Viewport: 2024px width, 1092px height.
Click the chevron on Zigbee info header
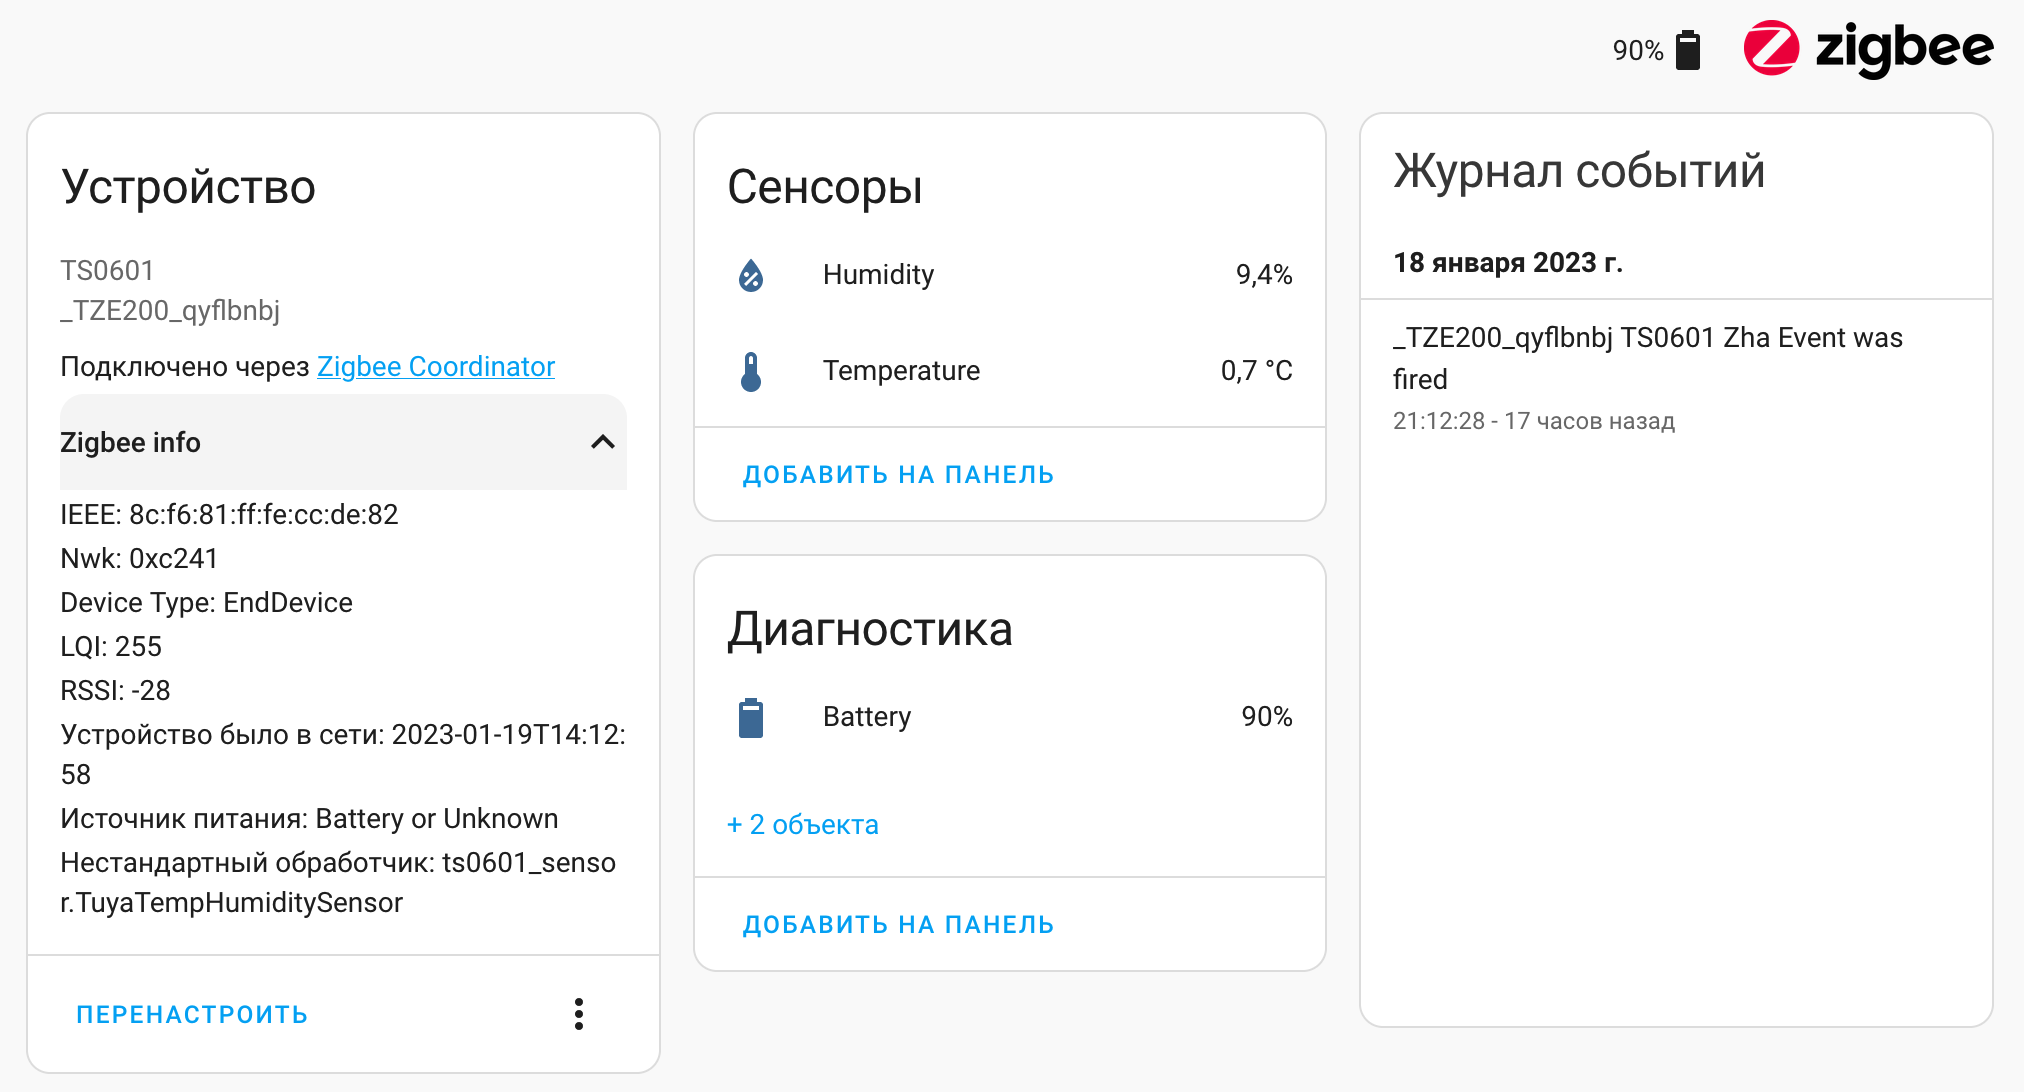(601, 442)
